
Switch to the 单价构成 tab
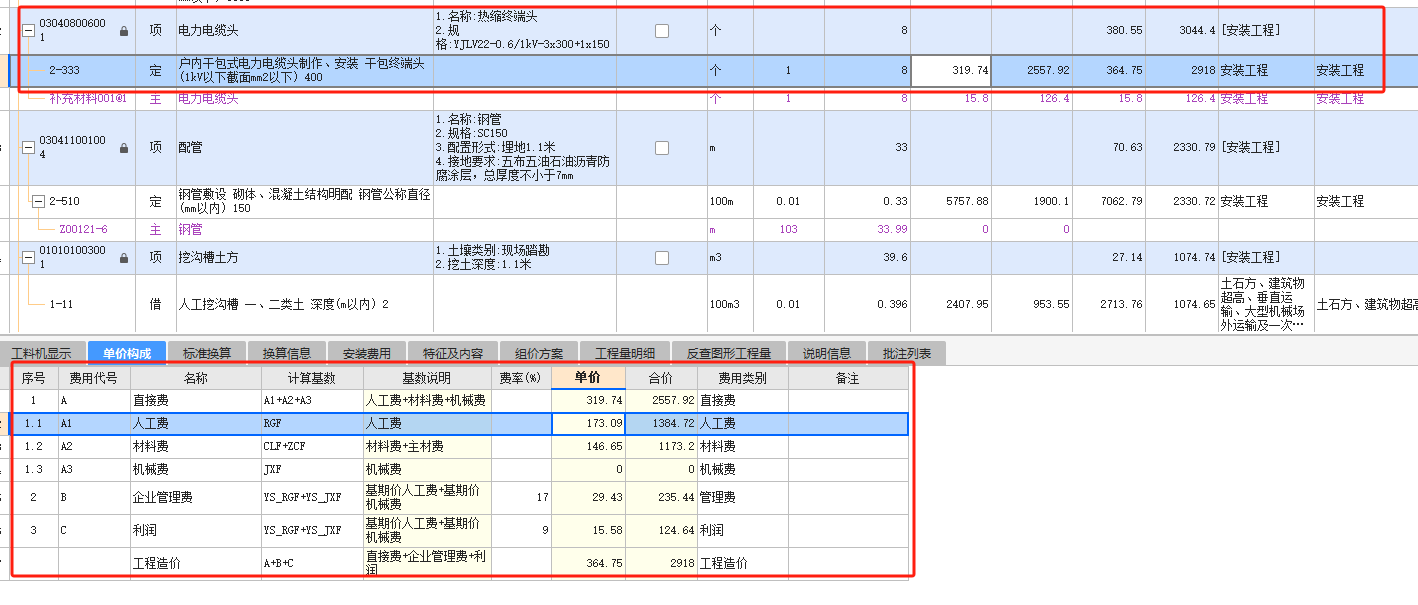point(127,353)
